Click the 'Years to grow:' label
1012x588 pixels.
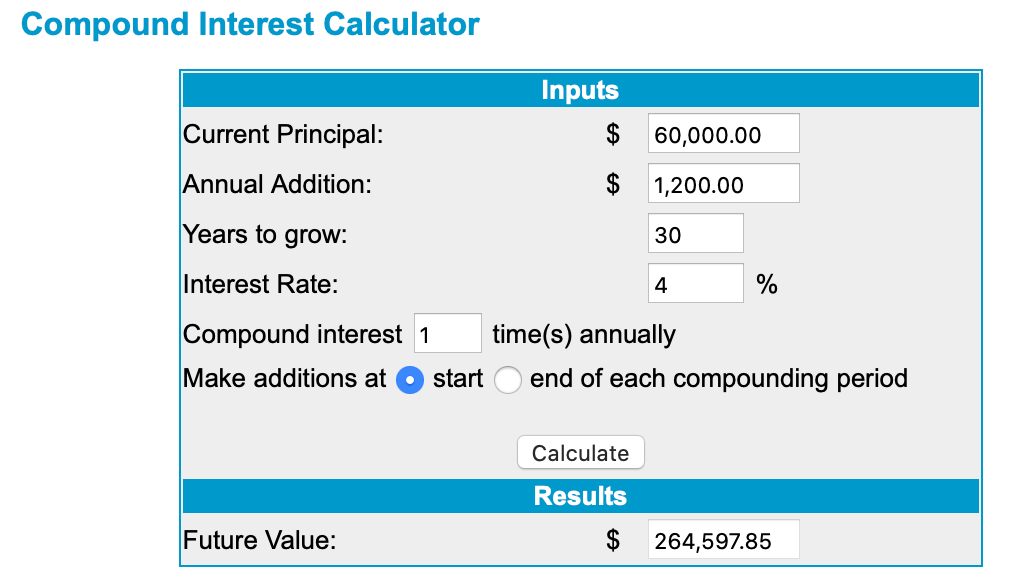[x=265, y=234]
